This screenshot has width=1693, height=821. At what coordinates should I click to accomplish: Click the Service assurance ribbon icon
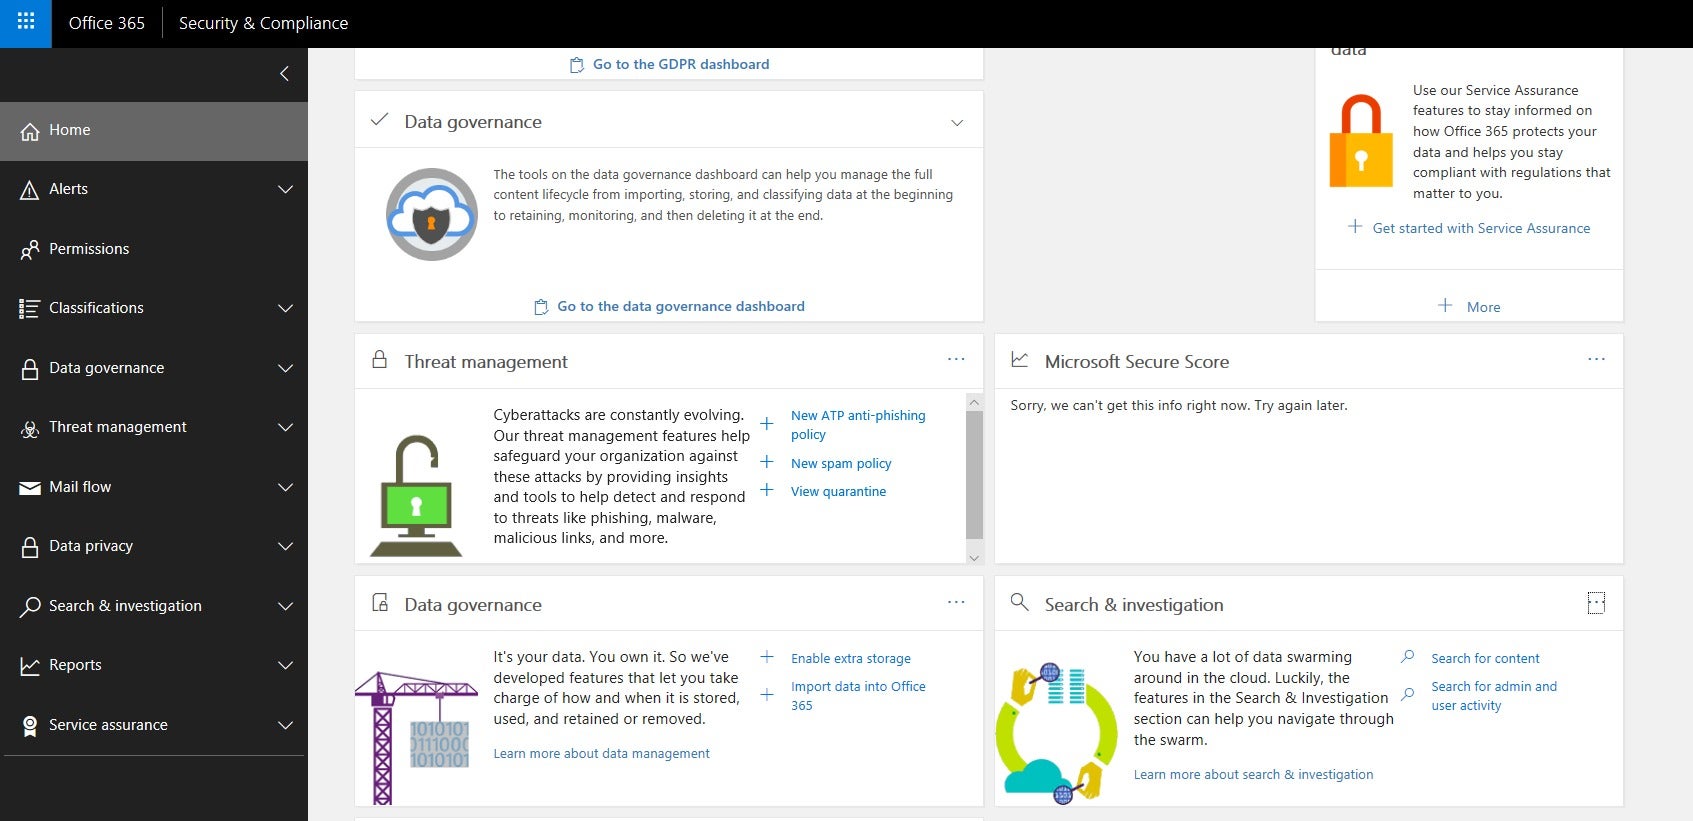tap(30, 726)
